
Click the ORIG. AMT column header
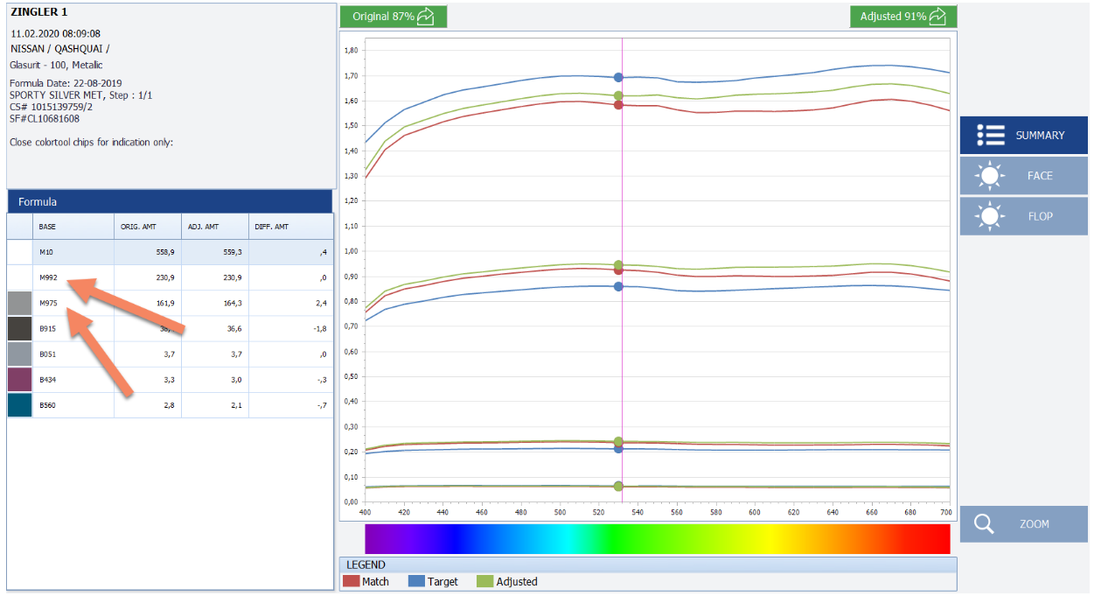148,227
